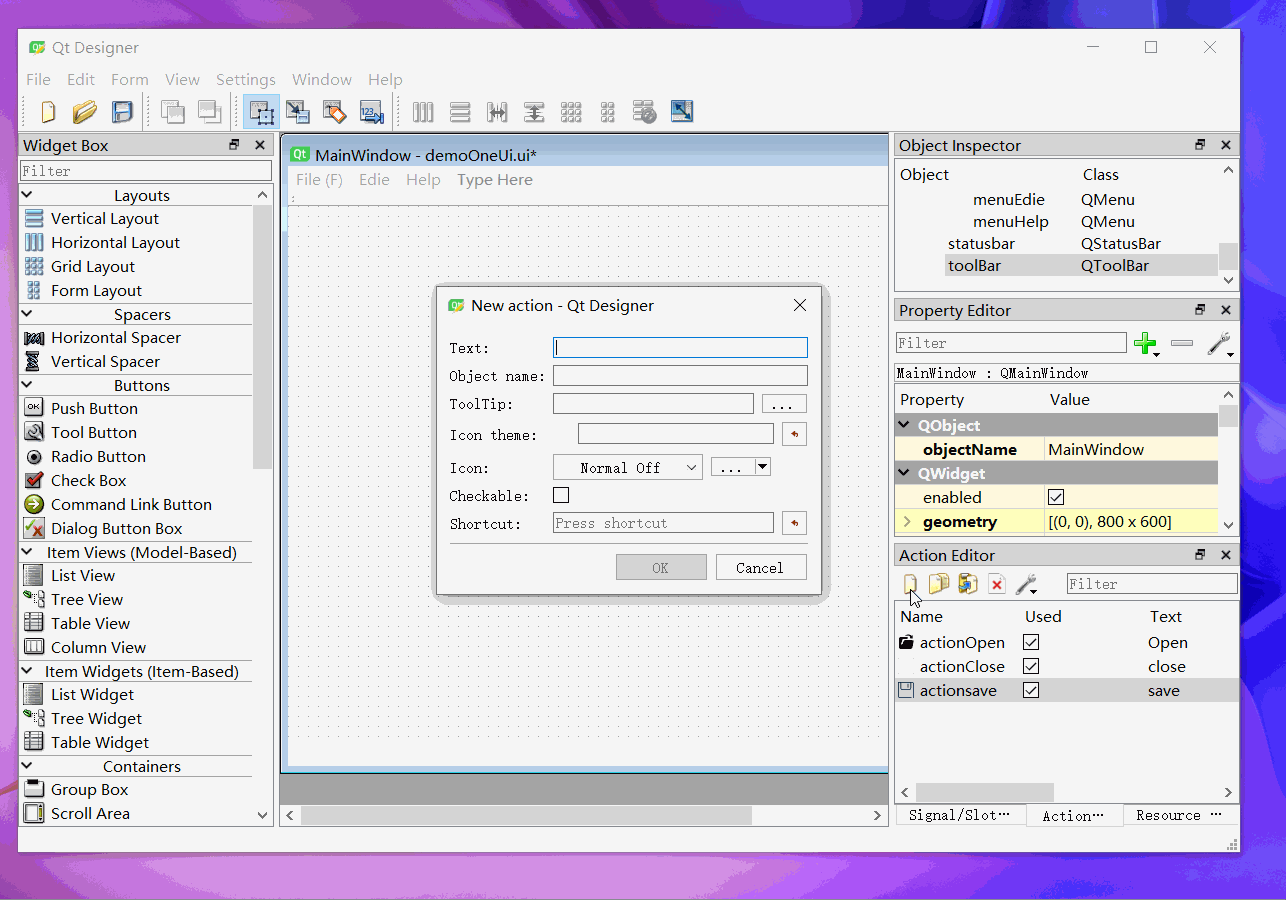Close the Object Inspector dock panel
Viewport: 1286px width, 900px height.
click(1225, 145)
